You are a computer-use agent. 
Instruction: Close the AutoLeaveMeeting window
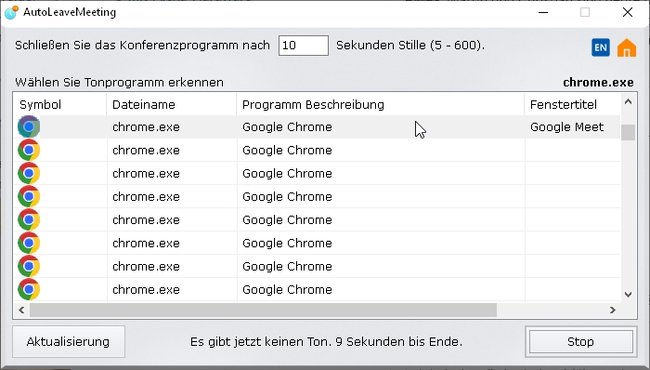[628, 12]
